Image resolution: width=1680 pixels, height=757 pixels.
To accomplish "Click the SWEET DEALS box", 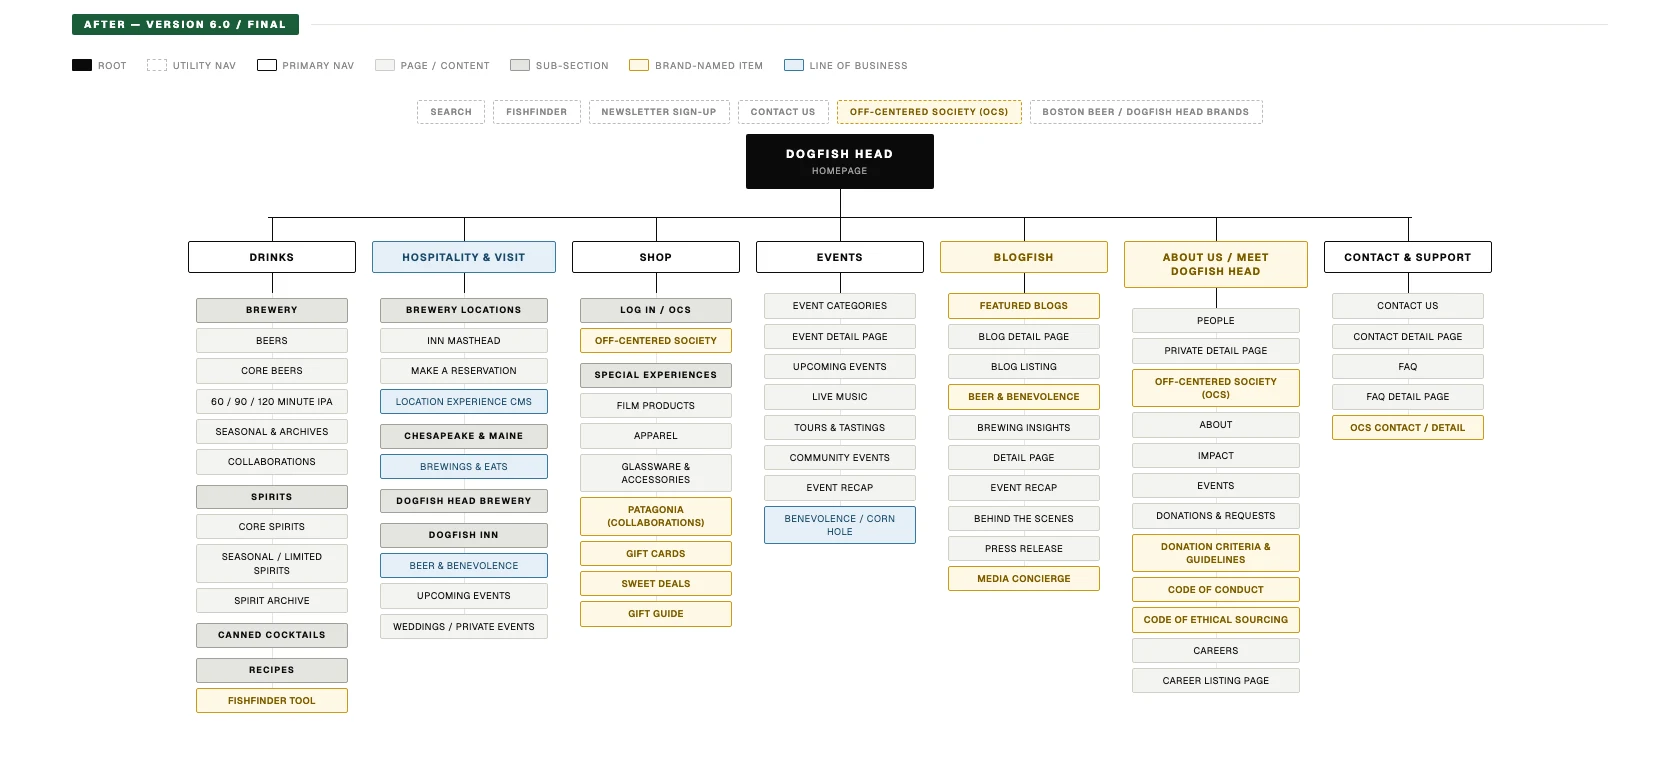I will point(656,584).
